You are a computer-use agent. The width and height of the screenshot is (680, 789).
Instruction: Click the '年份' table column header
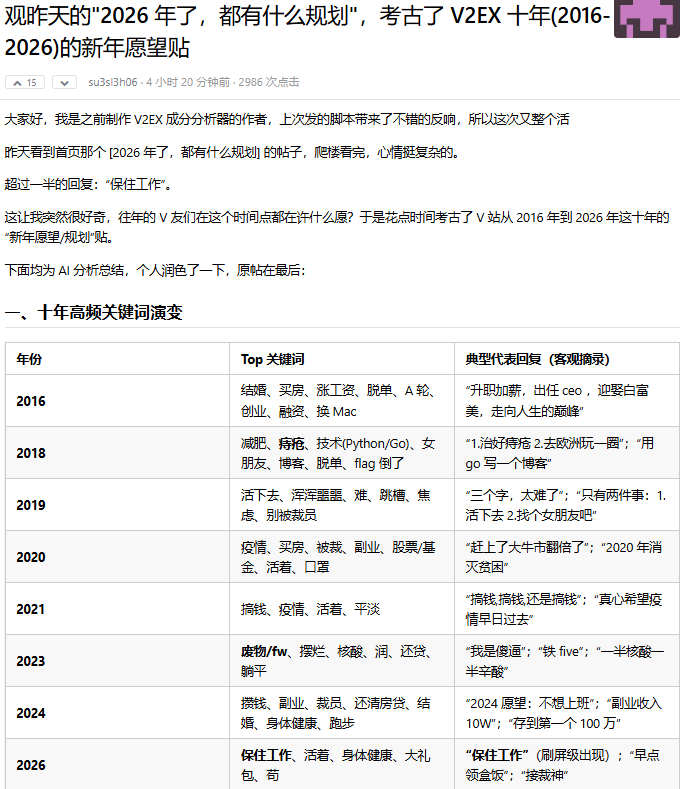[x=29, y=359]
